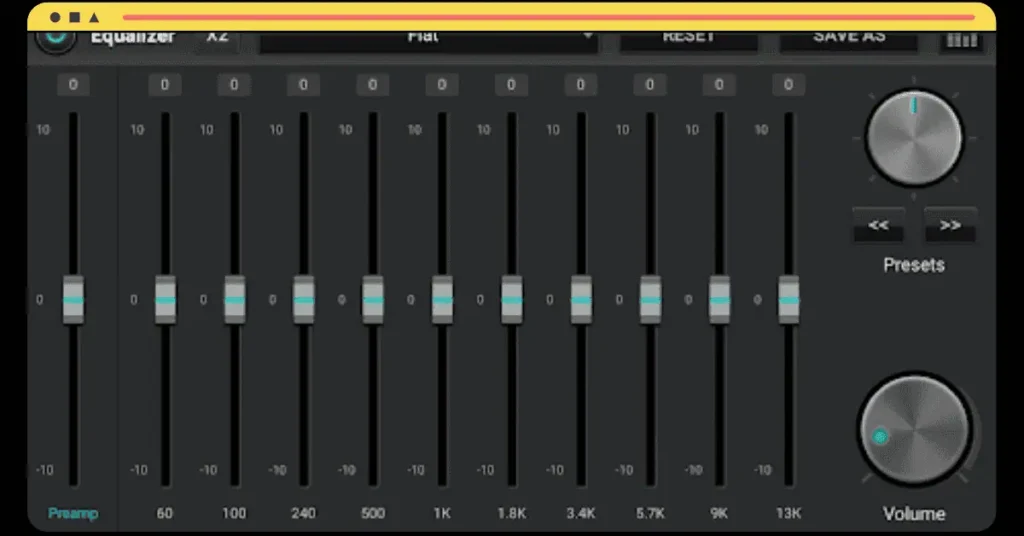Click the 3.4K band slider handle
The width and height of the screenshot is (1024, 536).
pos(581,300)
